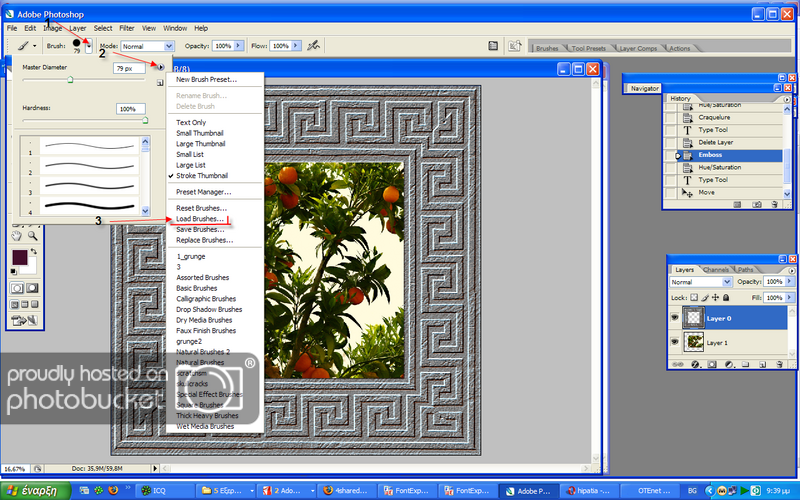Expand the Opacity slider arrow in options bar
The height and width of the screenshot is (500, 800).
pos(238,46)
